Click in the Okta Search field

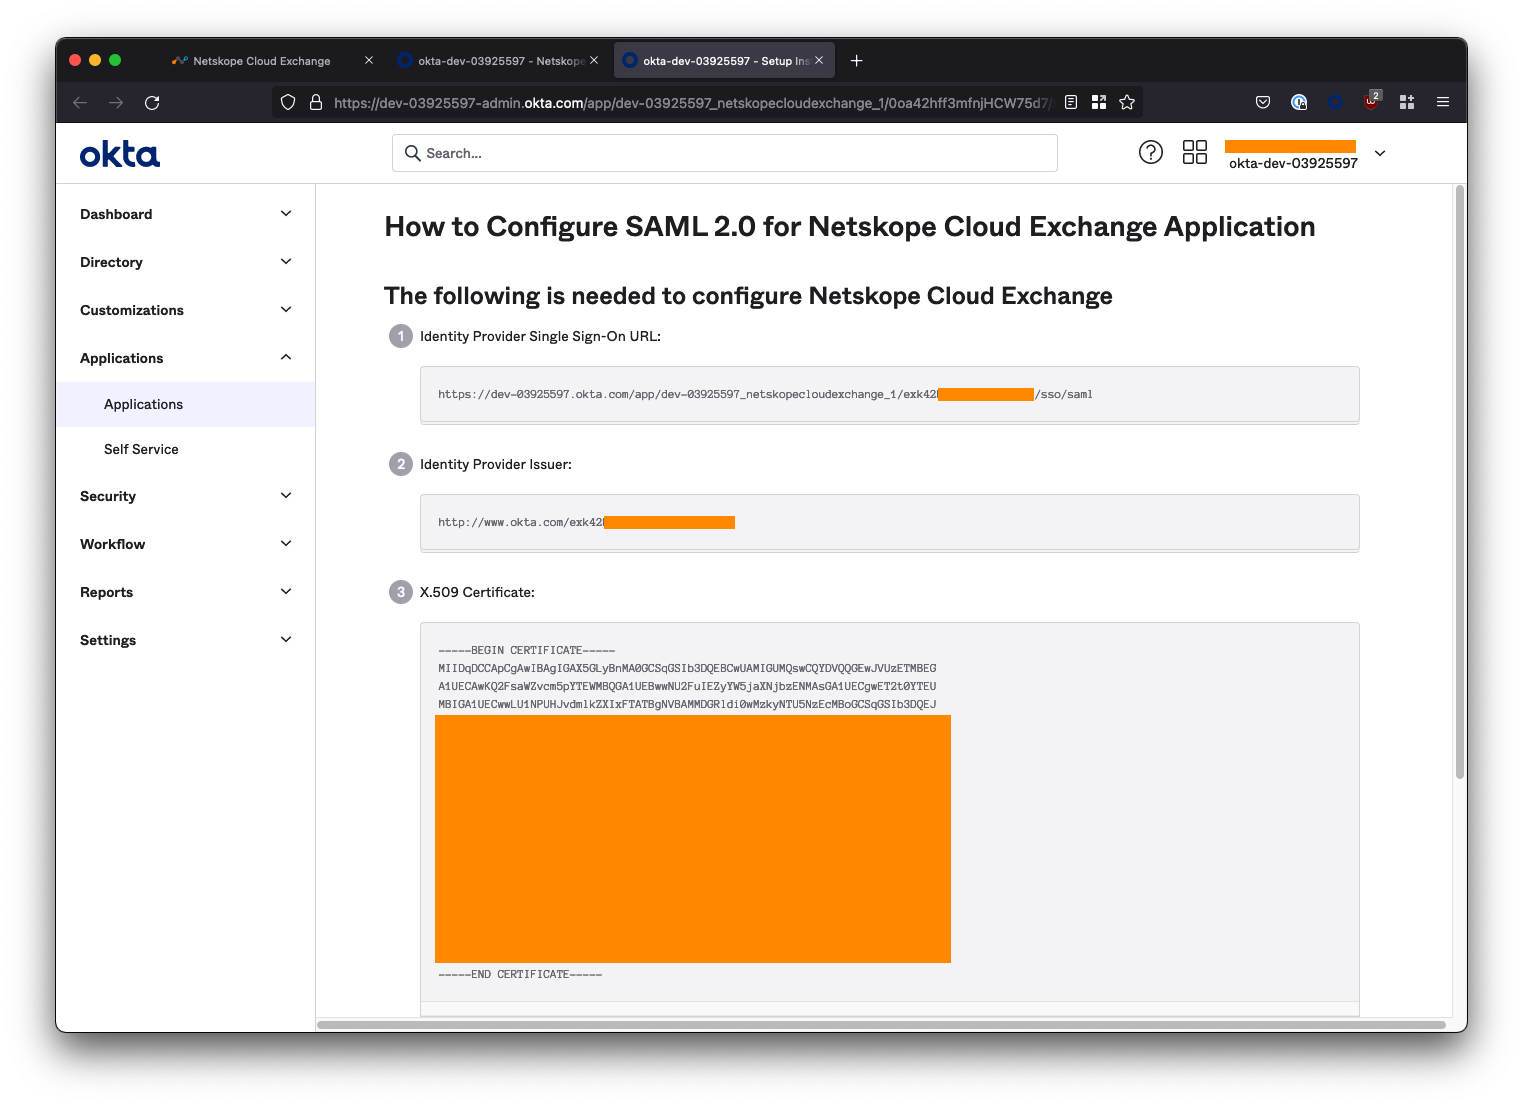[724, 153]
